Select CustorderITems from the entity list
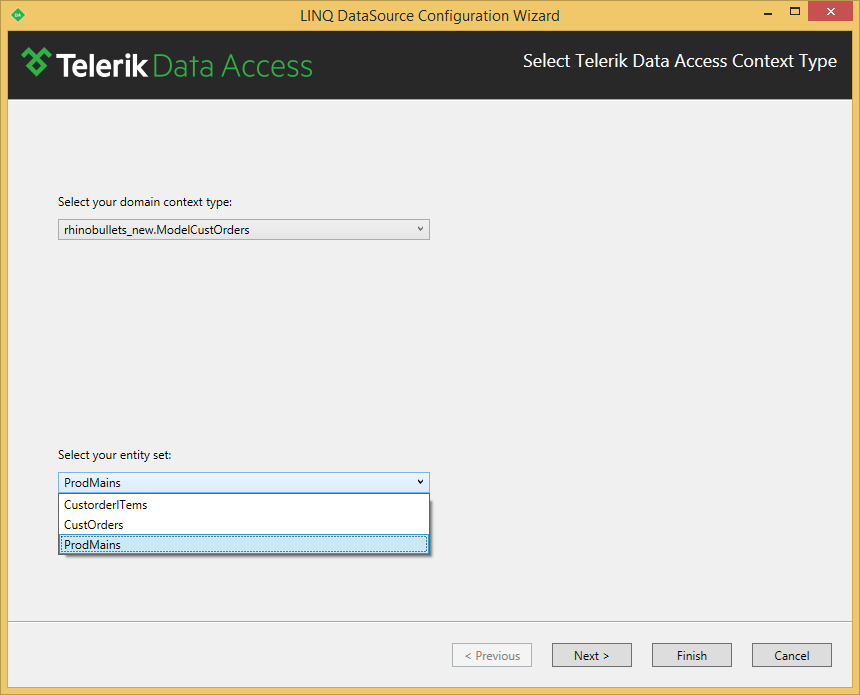The image size is (860, 695). pyautogui.click(x=244, y=505)
